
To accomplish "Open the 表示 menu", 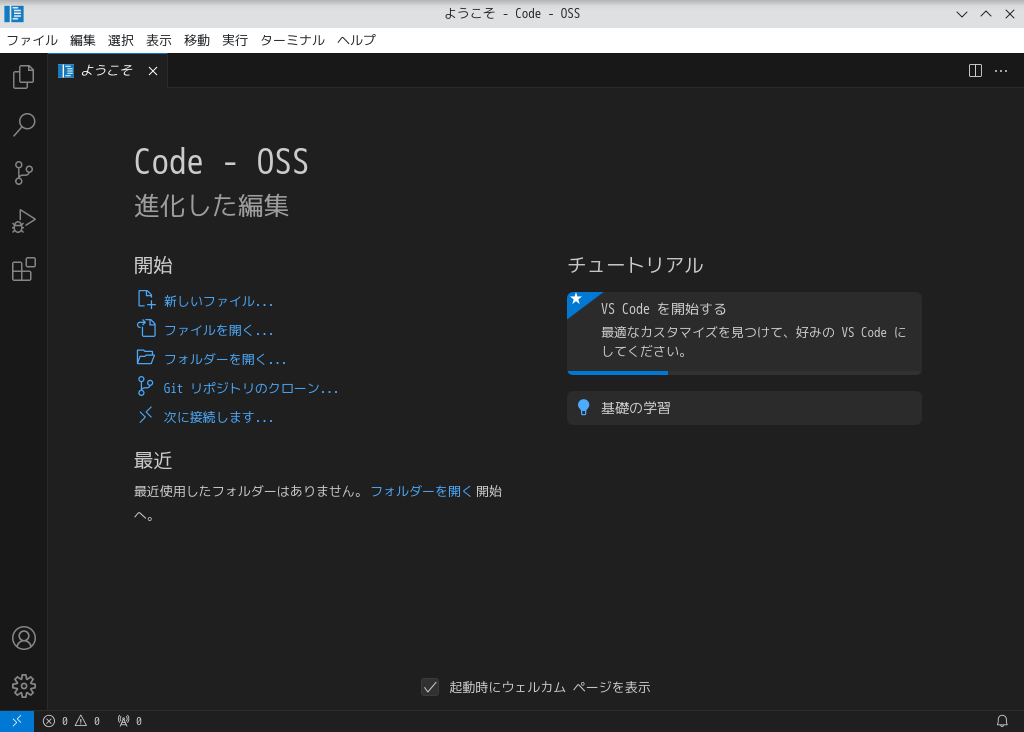I will [159, 40].
